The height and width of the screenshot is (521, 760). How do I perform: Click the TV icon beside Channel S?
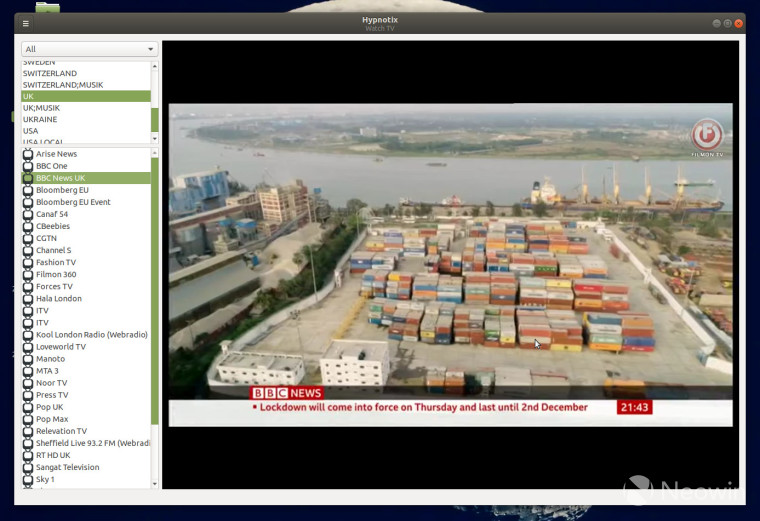click(28, 251)
